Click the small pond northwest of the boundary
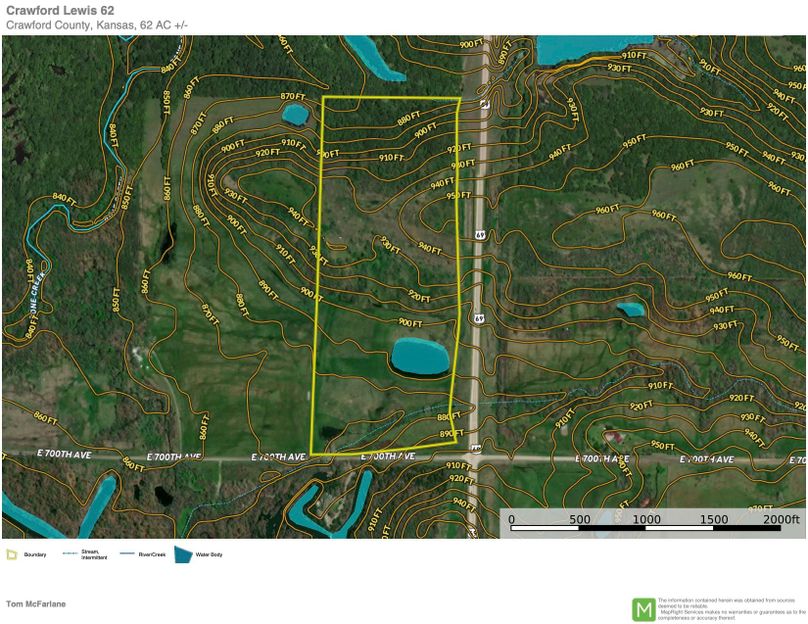This screenshot has height=624, width=808. click(x=295, y=115)
